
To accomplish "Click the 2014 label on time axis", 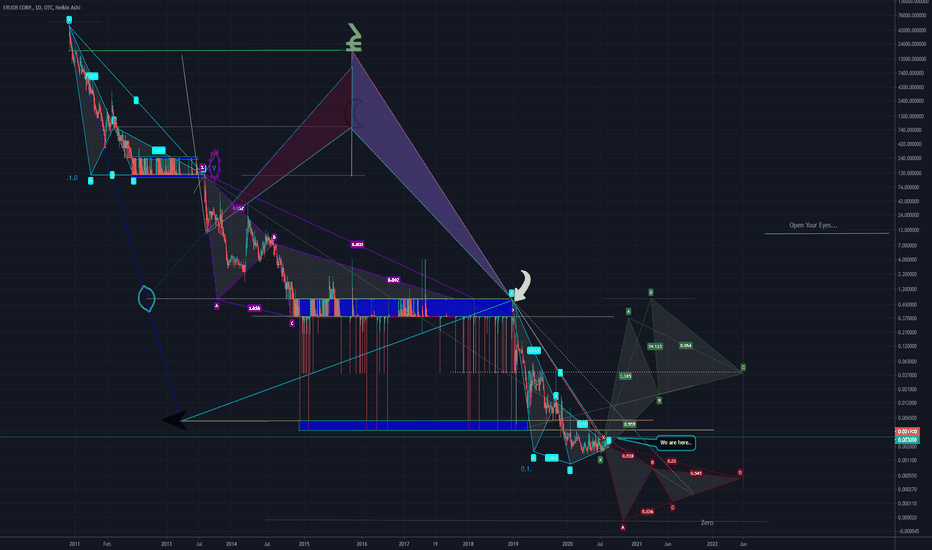I will [232, 543].
